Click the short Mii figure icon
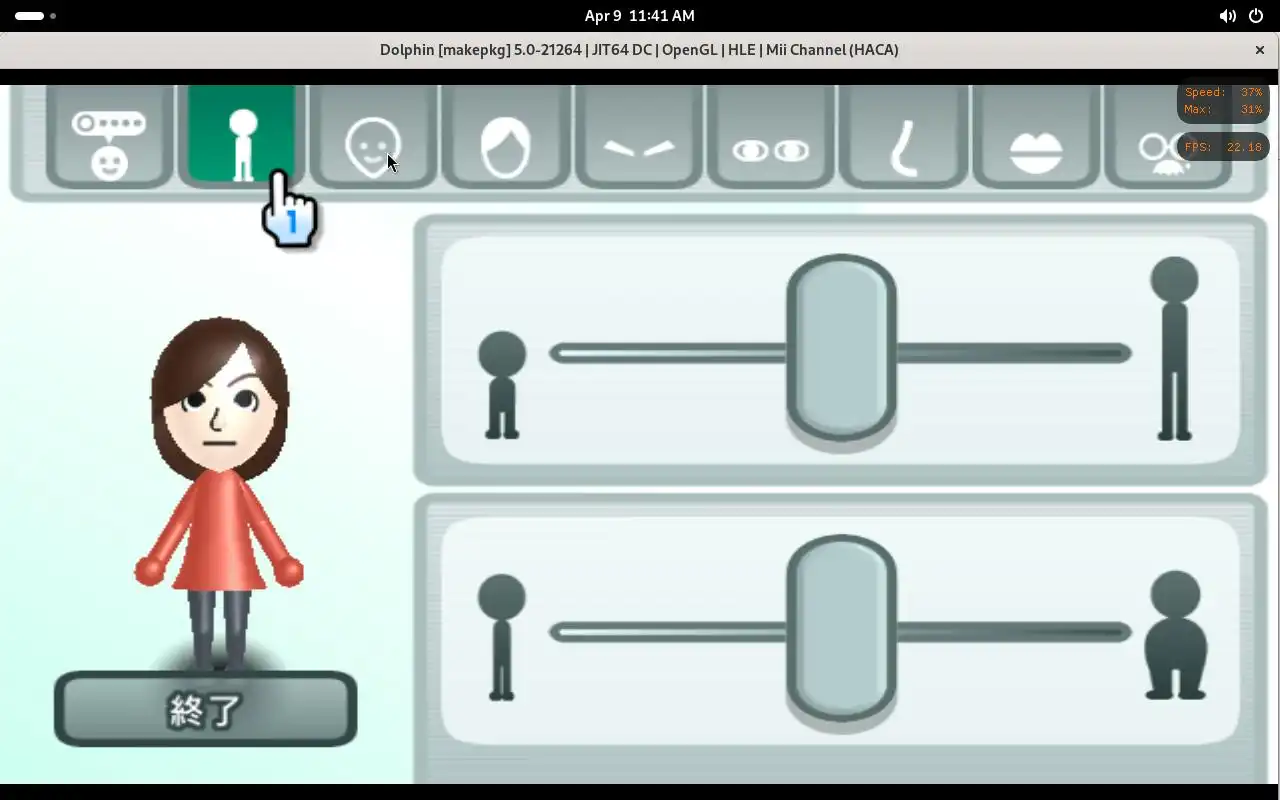Screen dimensions: 1280x800 tap(502, 385)
